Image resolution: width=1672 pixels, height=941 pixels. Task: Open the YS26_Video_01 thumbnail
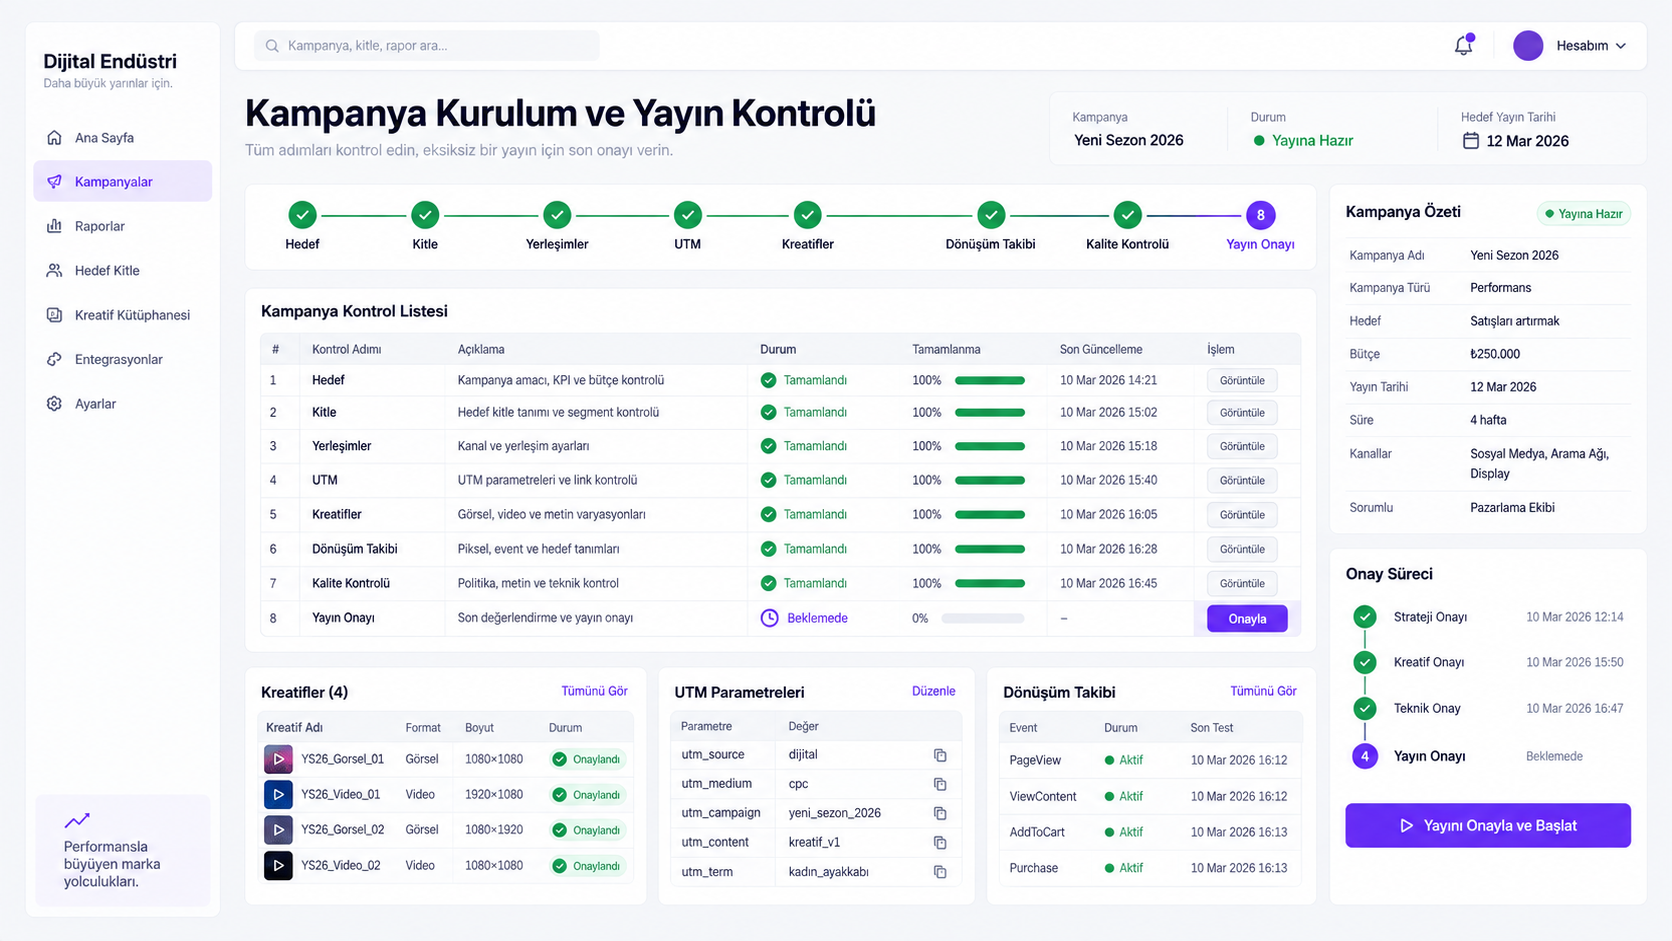tap(278, 794)
